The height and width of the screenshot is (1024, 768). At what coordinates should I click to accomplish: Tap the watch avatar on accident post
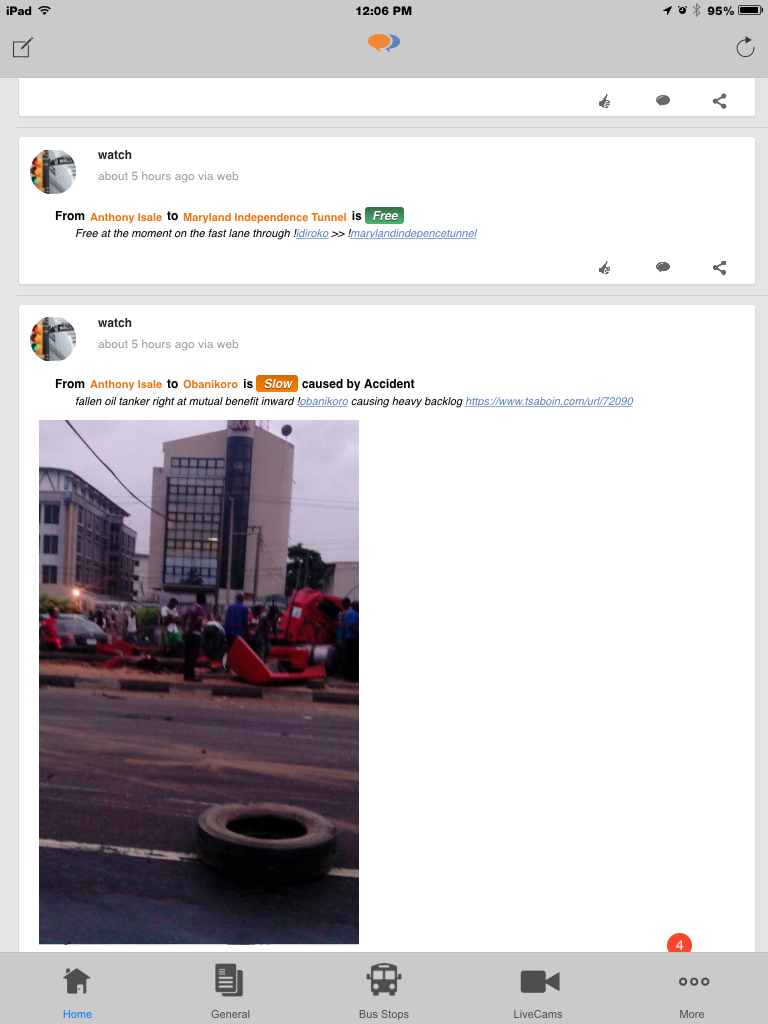[x=53, y=339]
